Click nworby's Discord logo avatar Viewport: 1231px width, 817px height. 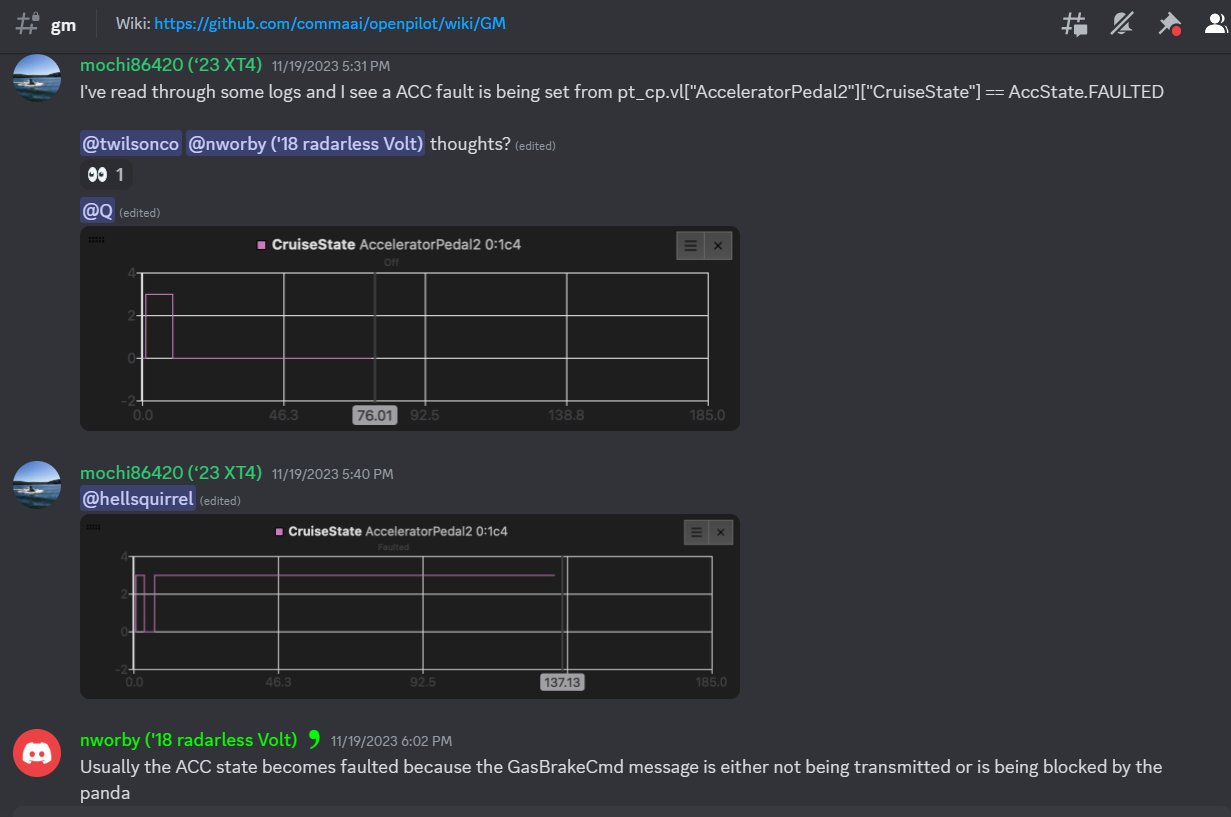click(x=37, y=752)
